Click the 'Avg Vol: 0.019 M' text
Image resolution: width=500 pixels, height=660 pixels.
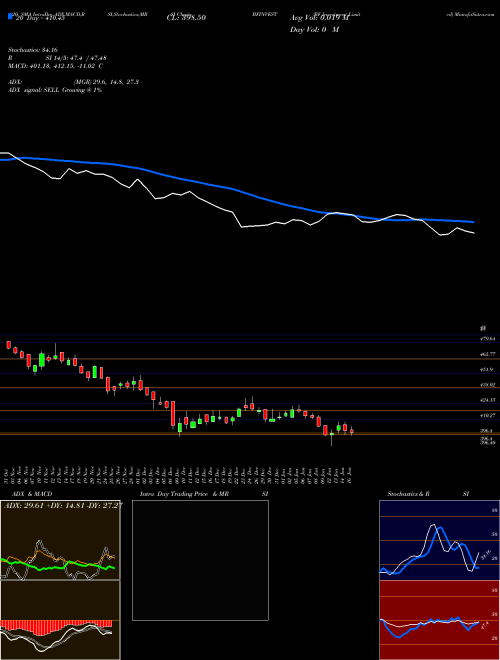click(x=319, y=18)
